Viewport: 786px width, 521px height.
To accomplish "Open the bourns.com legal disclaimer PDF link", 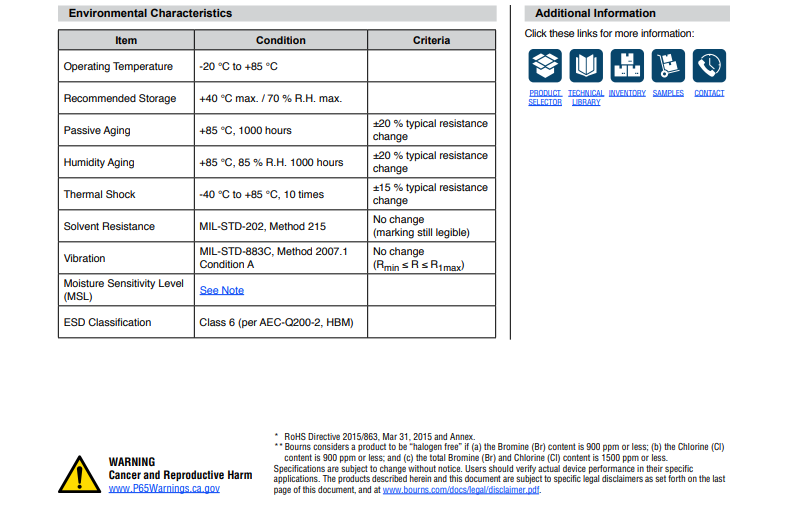I will pos(461,490).
